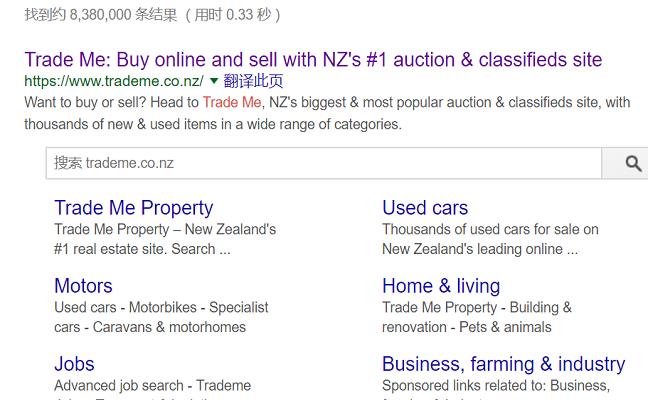The width and height of the screenshot is (648, 400).
Task: Go to the Used cars sitelink
Action: (424, 208)
